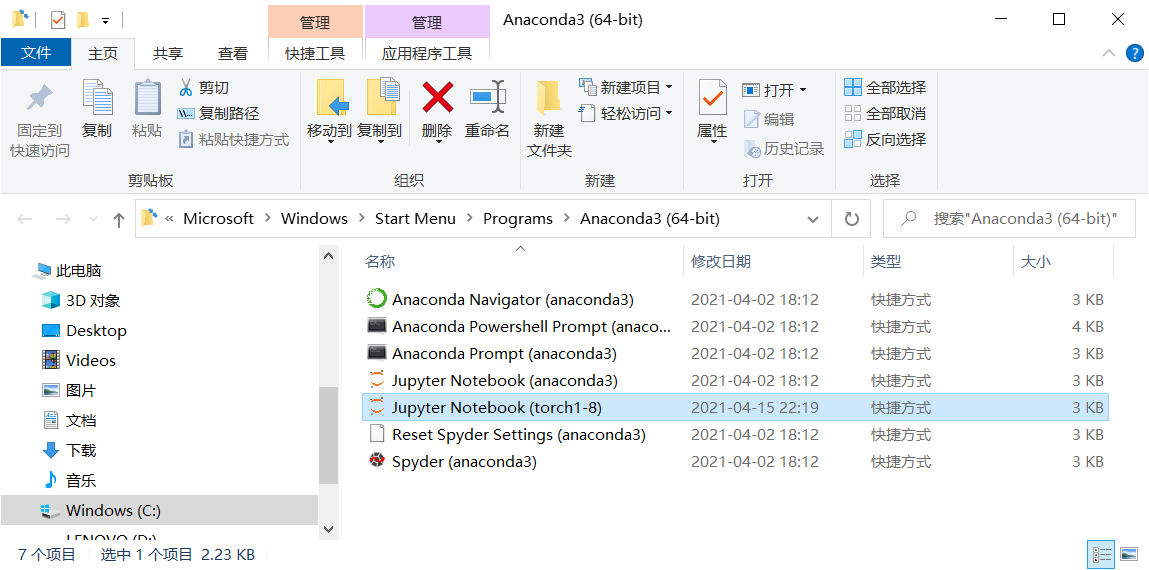Expand the chevron after Windows in path

(x=361, y=218)
